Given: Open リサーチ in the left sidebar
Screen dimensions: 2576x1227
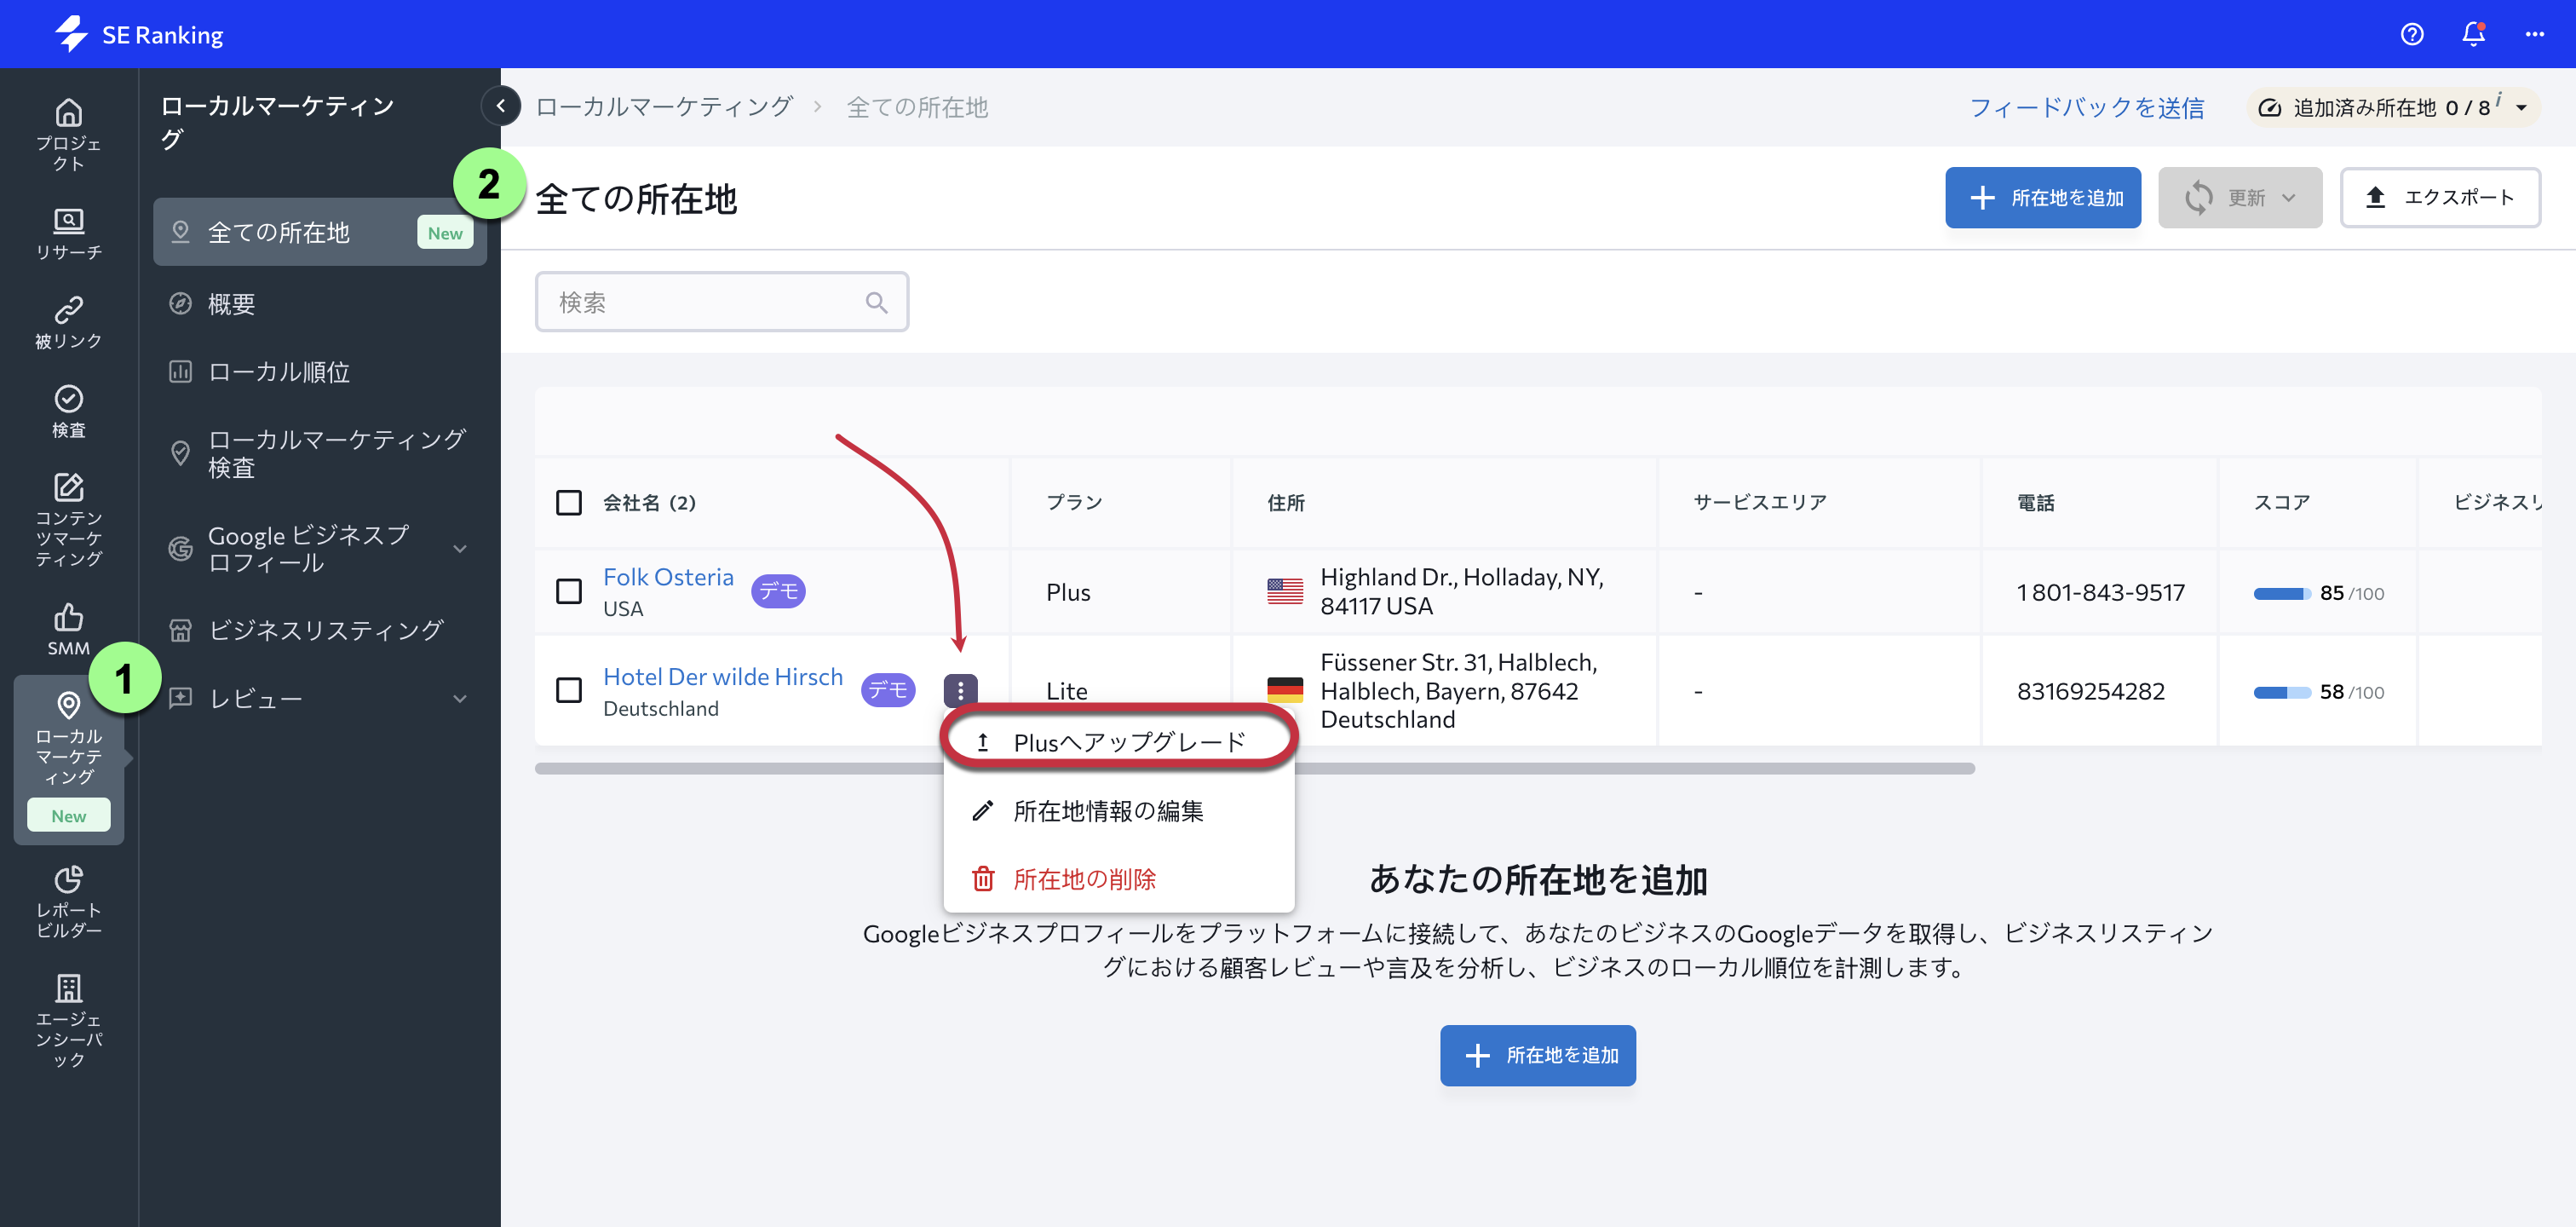Looking at the screenshot, I should pos(68,234).
